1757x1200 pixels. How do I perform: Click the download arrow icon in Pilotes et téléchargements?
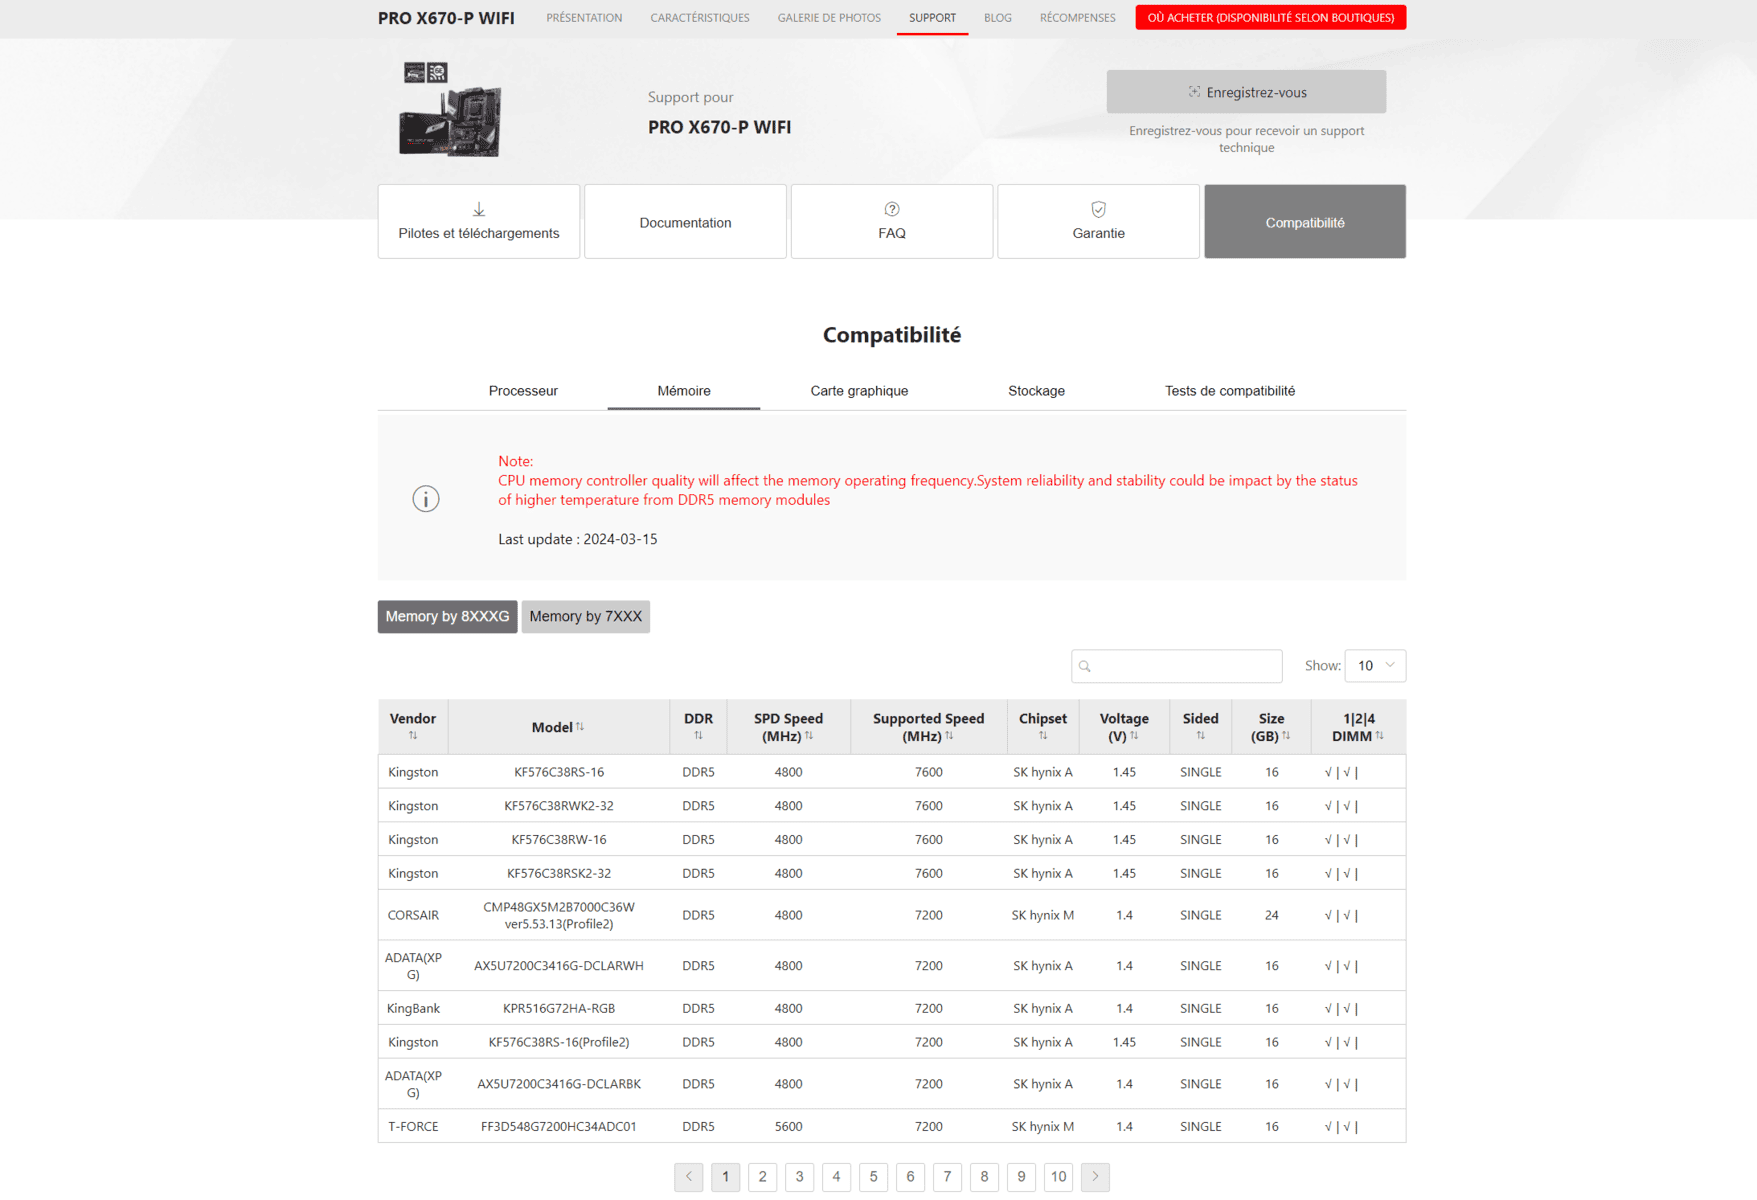pos(479,209)
